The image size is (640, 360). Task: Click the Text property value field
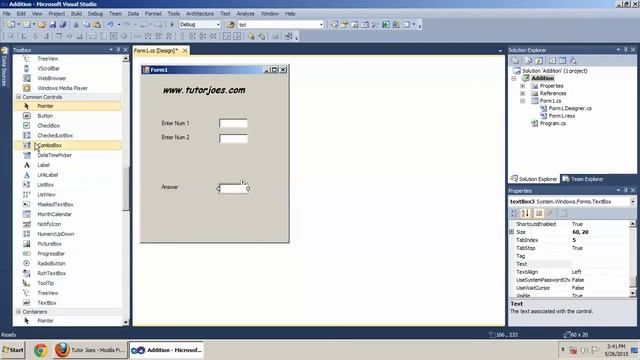(x=600, y=264)
